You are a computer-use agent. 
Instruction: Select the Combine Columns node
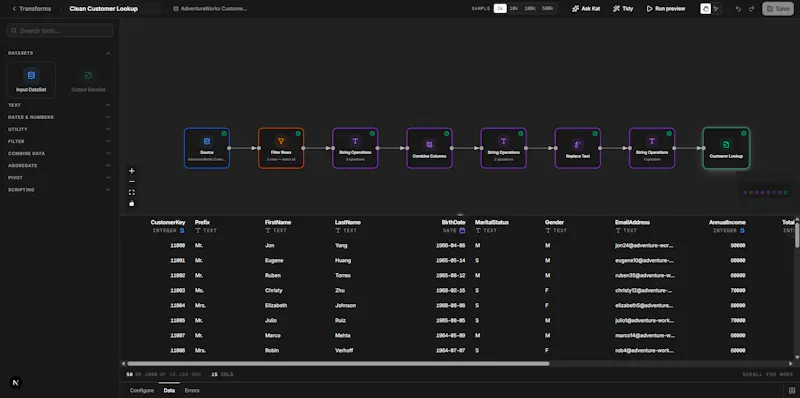point(429,148)
